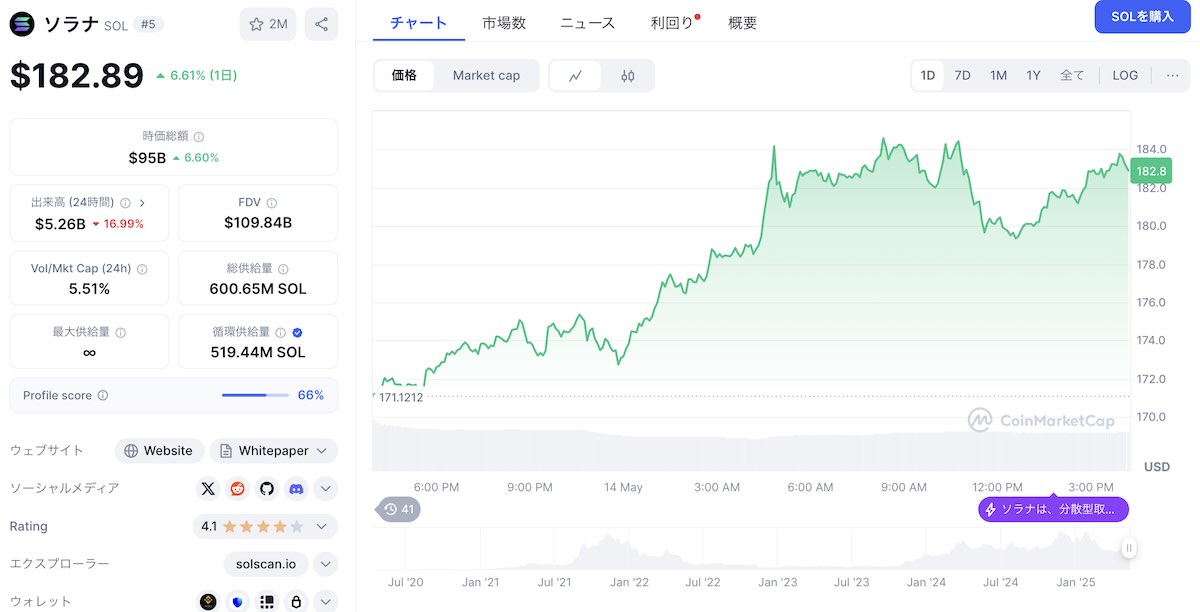Toggle LOG scale on chart

(1125, 76)
